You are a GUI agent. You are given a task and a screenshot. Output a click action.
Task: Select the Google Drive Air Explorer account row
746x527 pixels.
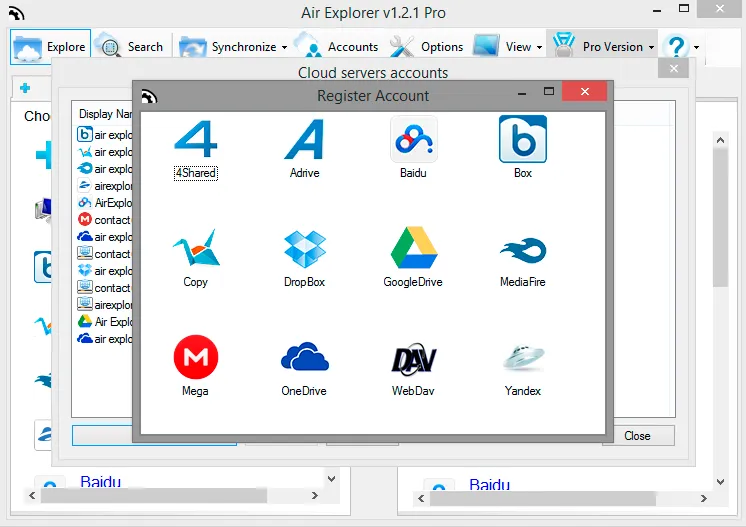pyautogui.click(x=104, y=322)
